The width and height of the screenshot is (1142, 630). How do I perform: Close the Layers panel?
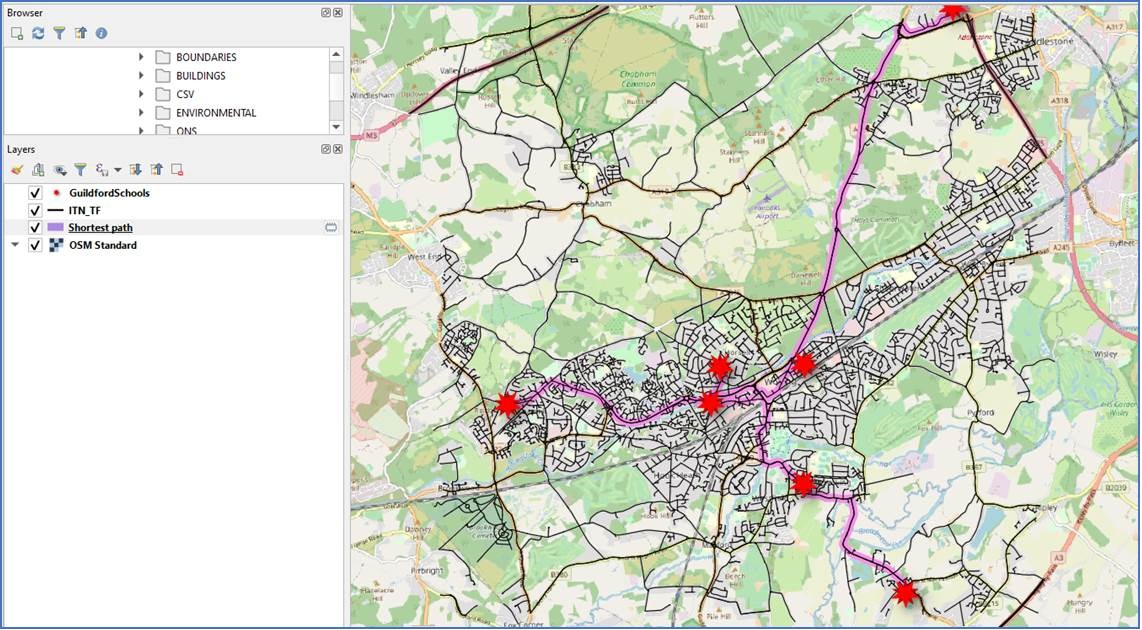click(338, 149)
